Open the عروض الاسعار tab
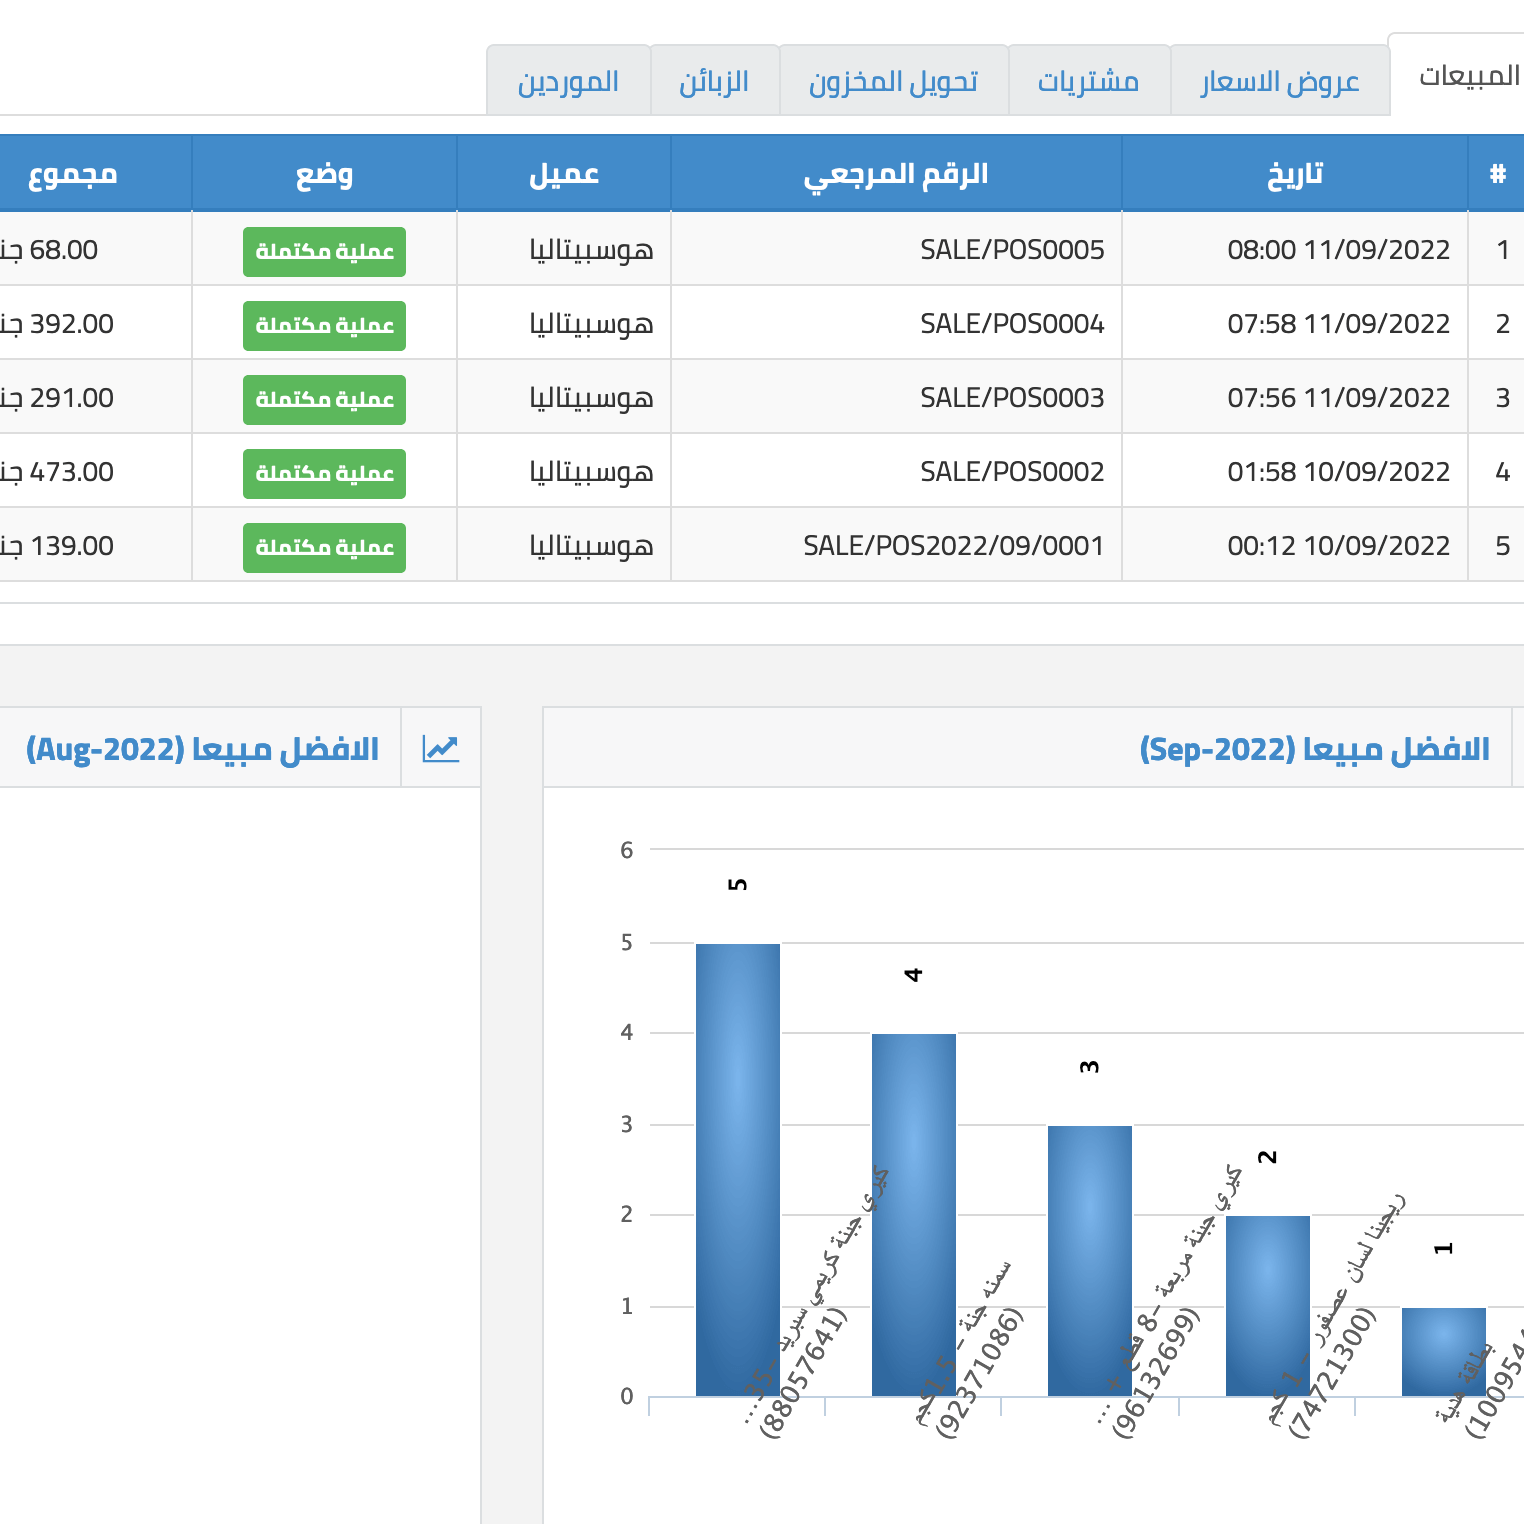Screen dimensions: 1524x1524 coord(1279,81)
